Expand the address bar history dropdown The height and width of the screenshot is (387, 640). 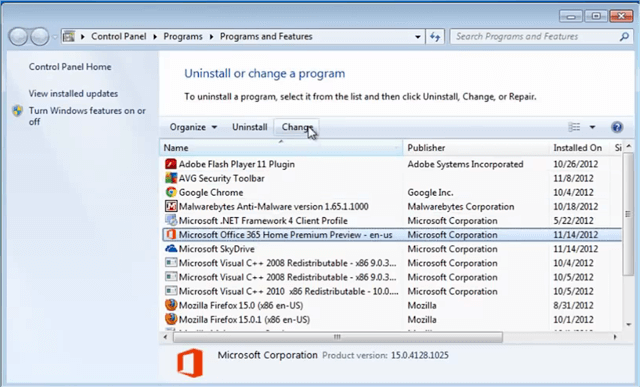tap(418, 37)
